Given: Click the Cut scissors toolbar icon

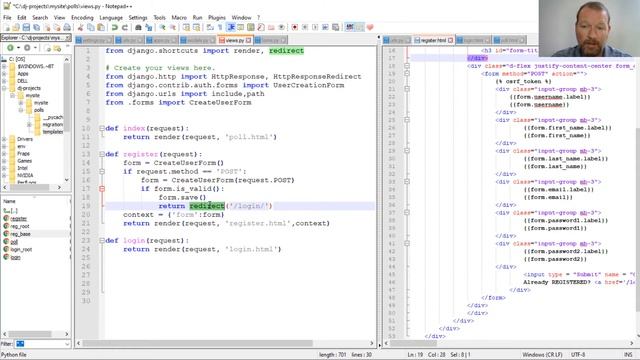Looking at the screenshot, I should [x=80, y=27].
